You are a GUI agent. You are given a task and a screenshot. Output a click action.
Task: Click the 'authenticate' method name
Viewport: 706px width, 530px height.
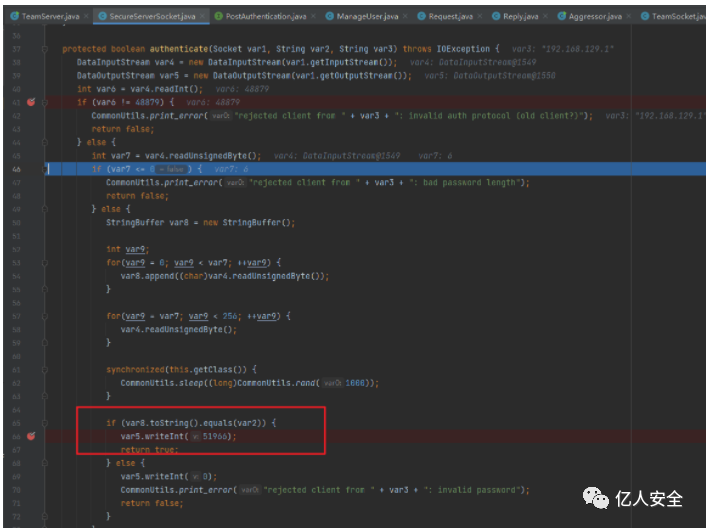click(x=179, y=49)
